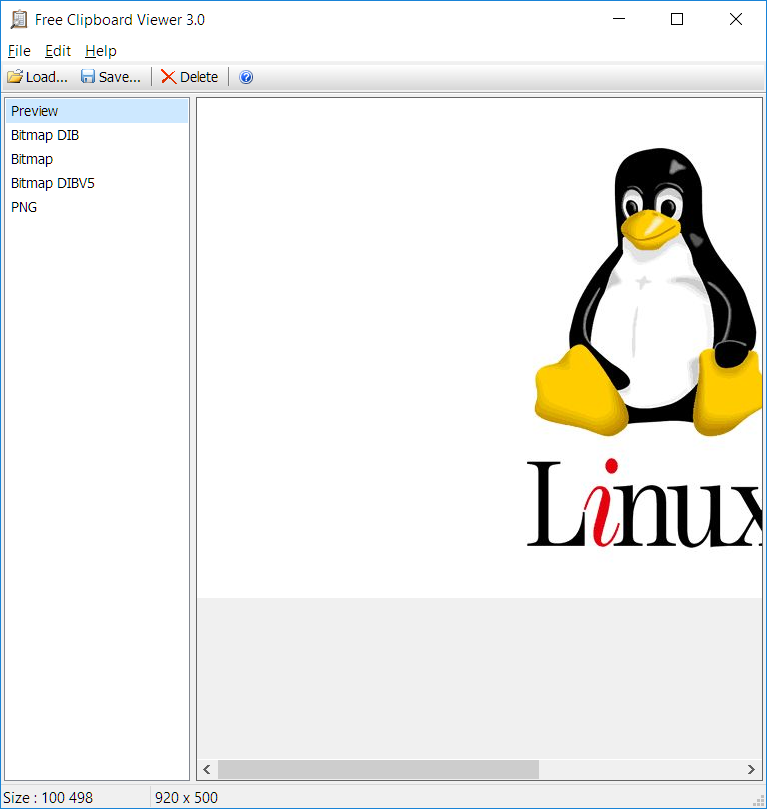Select the plain Bitmap format entry
767x809 pixels.
click(97, 159)
